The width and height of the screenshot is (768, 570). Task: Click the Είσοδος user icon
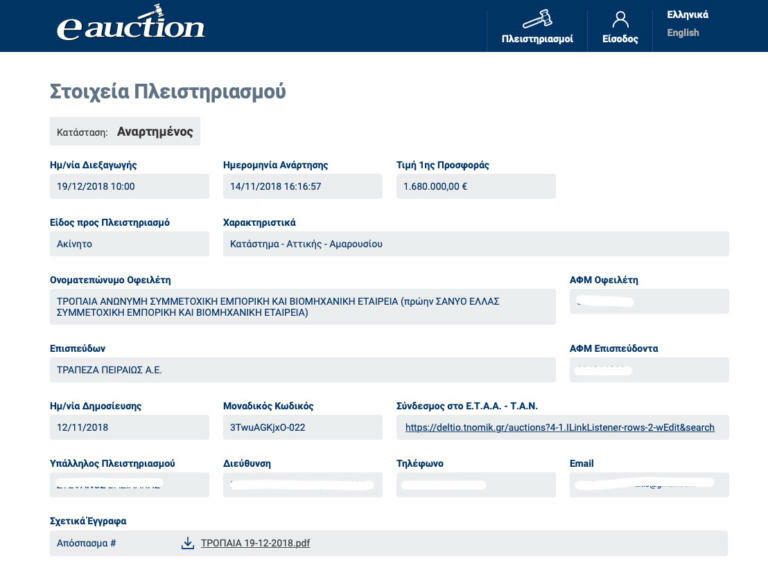(620, 20)
